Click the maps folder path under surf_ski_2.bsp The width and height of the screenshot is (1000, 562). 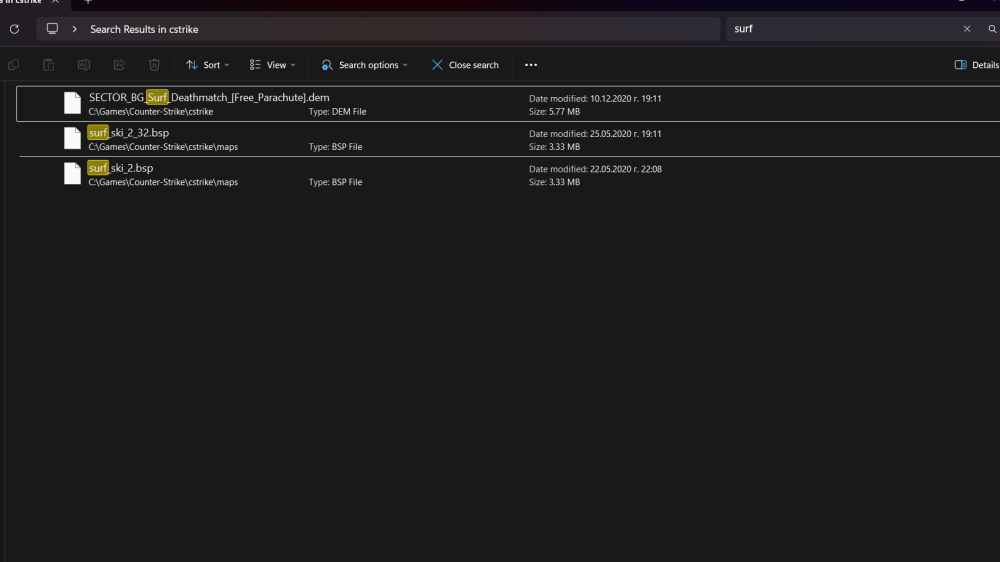(163, 182)
